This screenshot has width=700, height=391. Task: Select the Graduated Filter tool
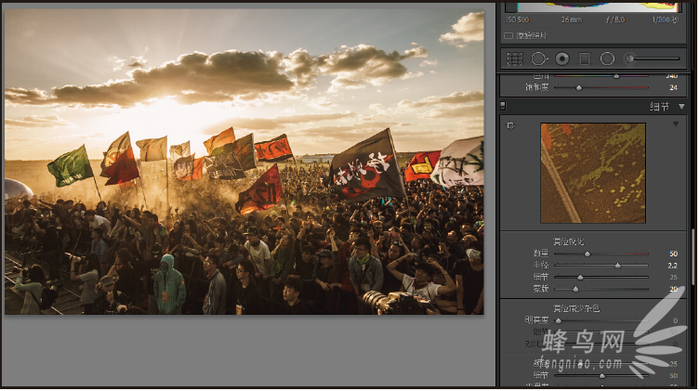pos(584,59)
